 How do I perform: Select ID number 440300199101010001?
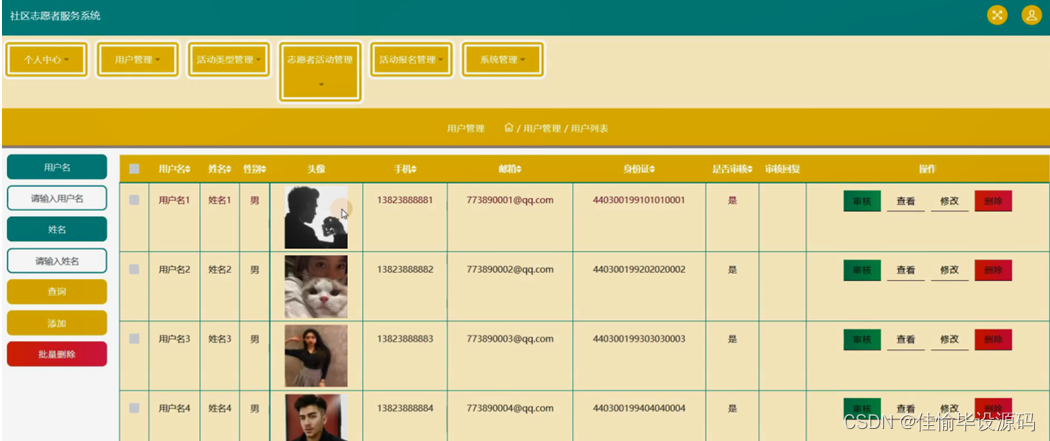coord(639,200)
